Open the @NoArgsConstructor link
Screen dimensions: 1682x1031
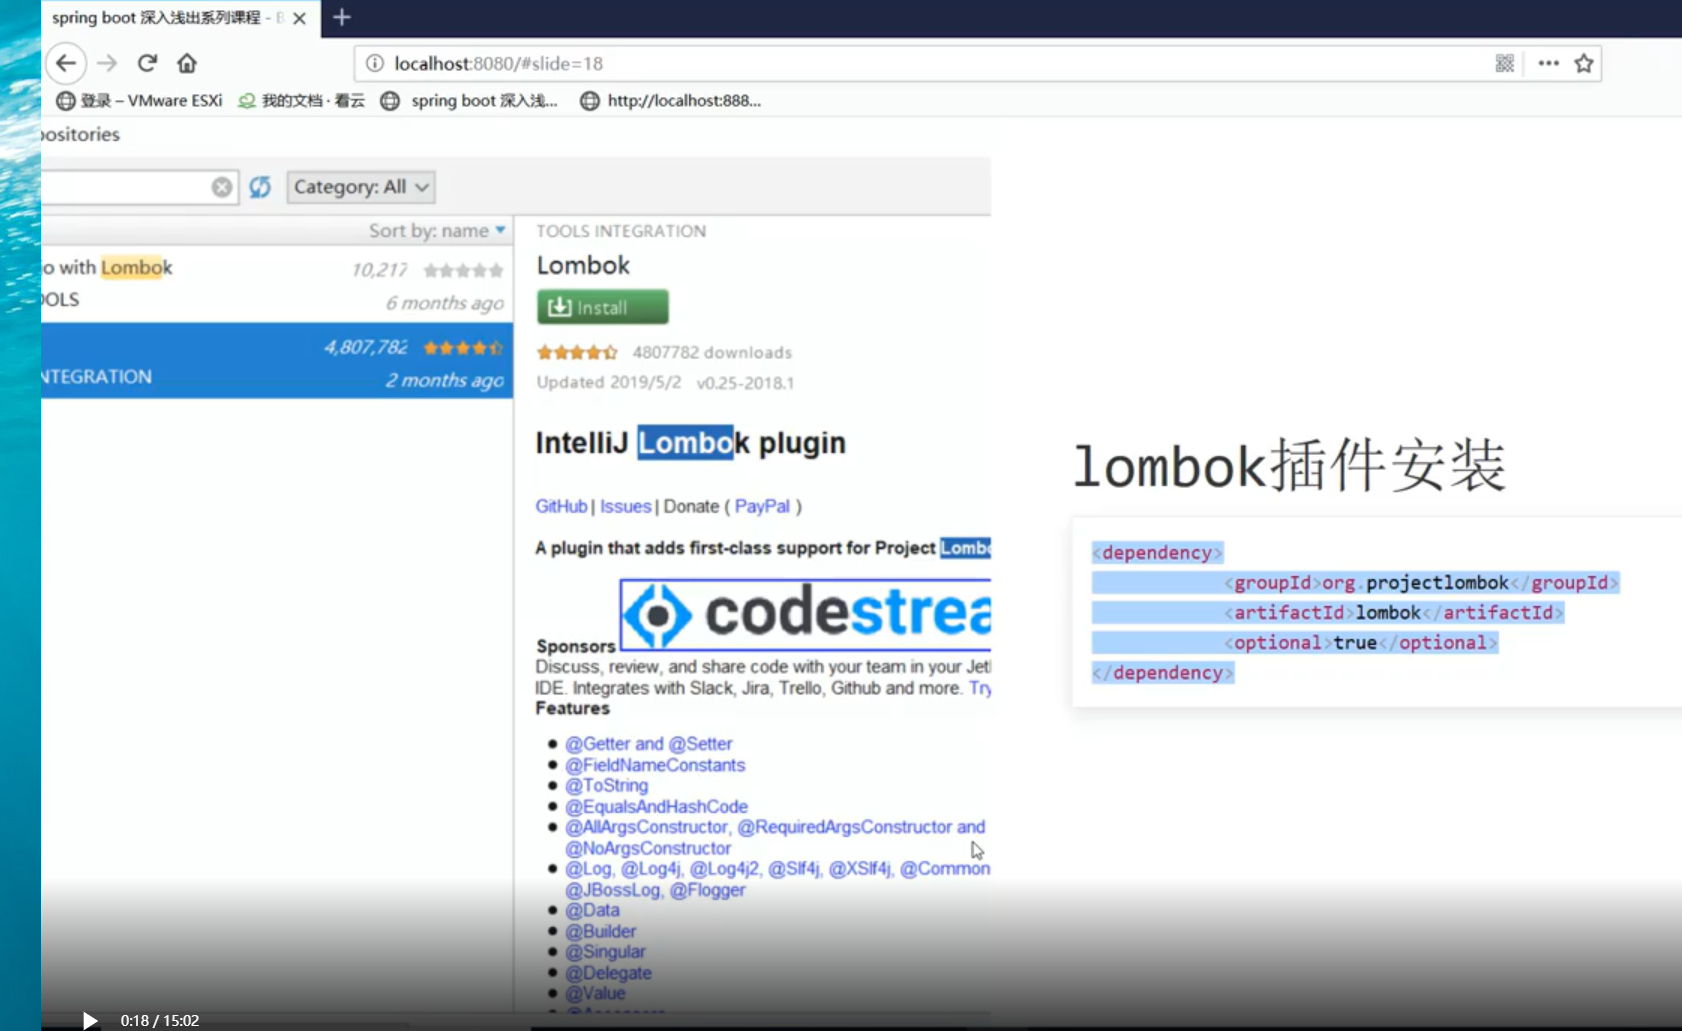pos(648,848)
